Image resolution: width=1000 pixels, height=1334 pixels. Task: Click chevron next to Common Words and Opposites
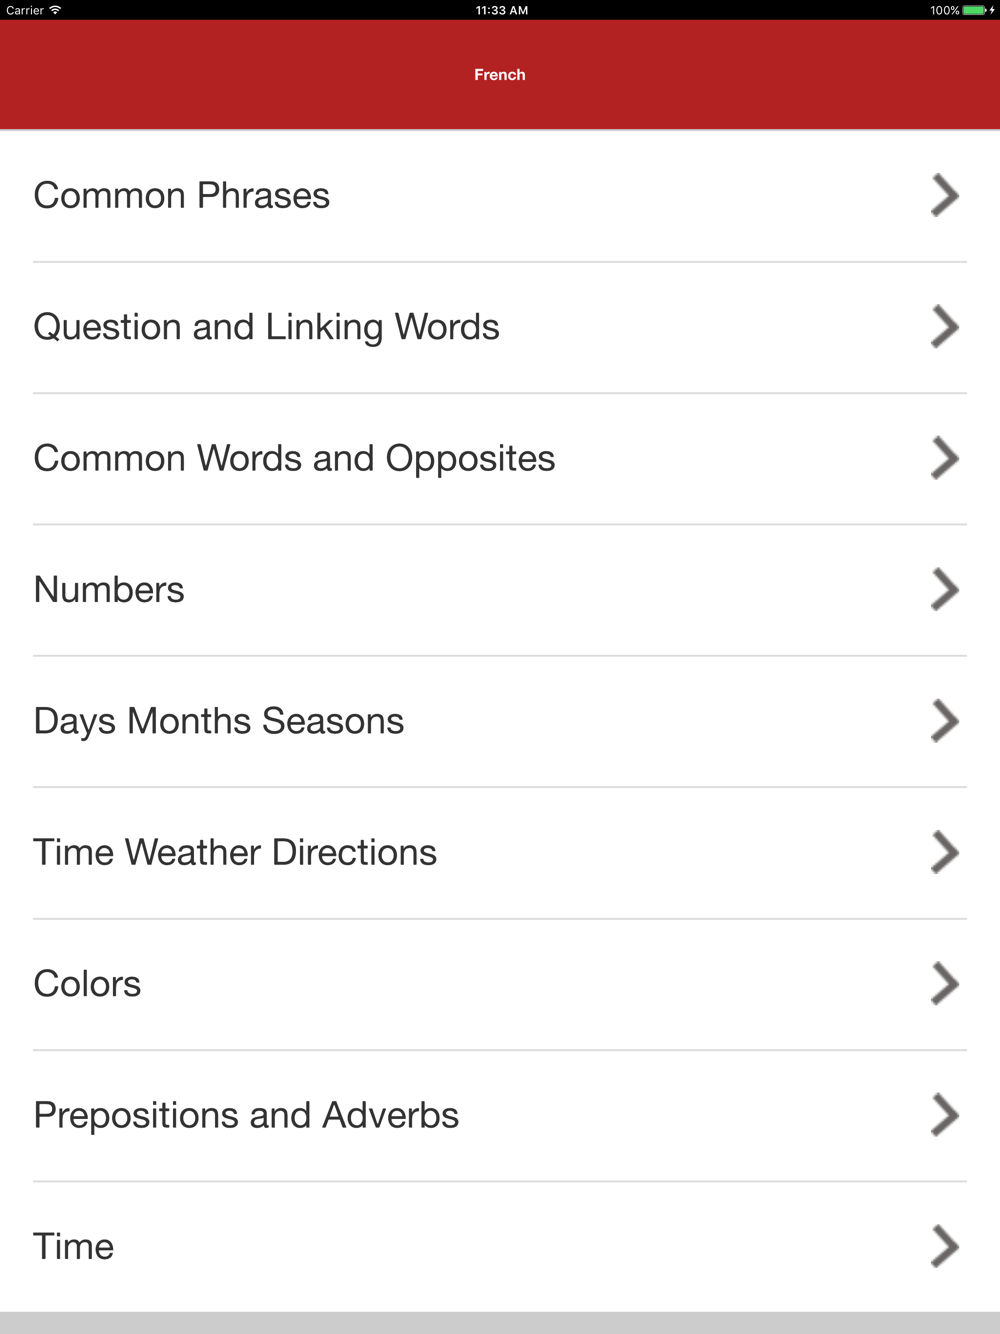click(944, 458)
